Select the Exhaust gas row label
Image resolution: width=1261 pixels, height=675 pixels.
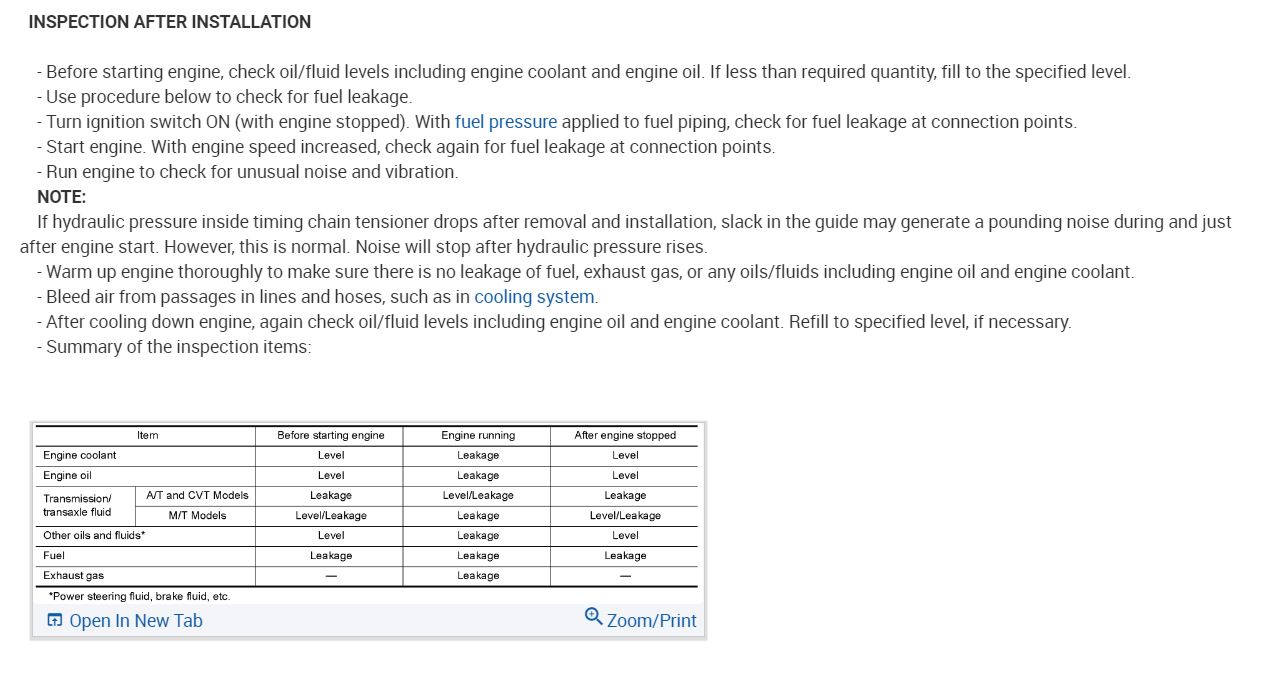pyautogui.click(x=73, y=575)
